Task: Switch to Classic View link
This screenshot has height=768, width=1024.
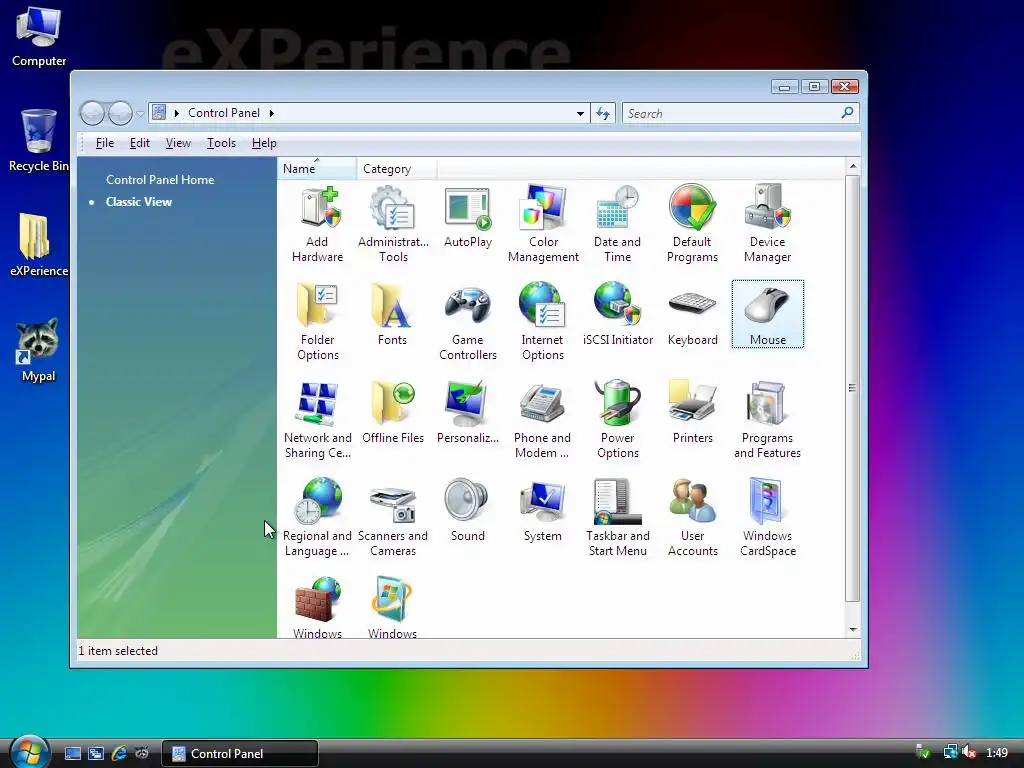Action: coord(139,202)
